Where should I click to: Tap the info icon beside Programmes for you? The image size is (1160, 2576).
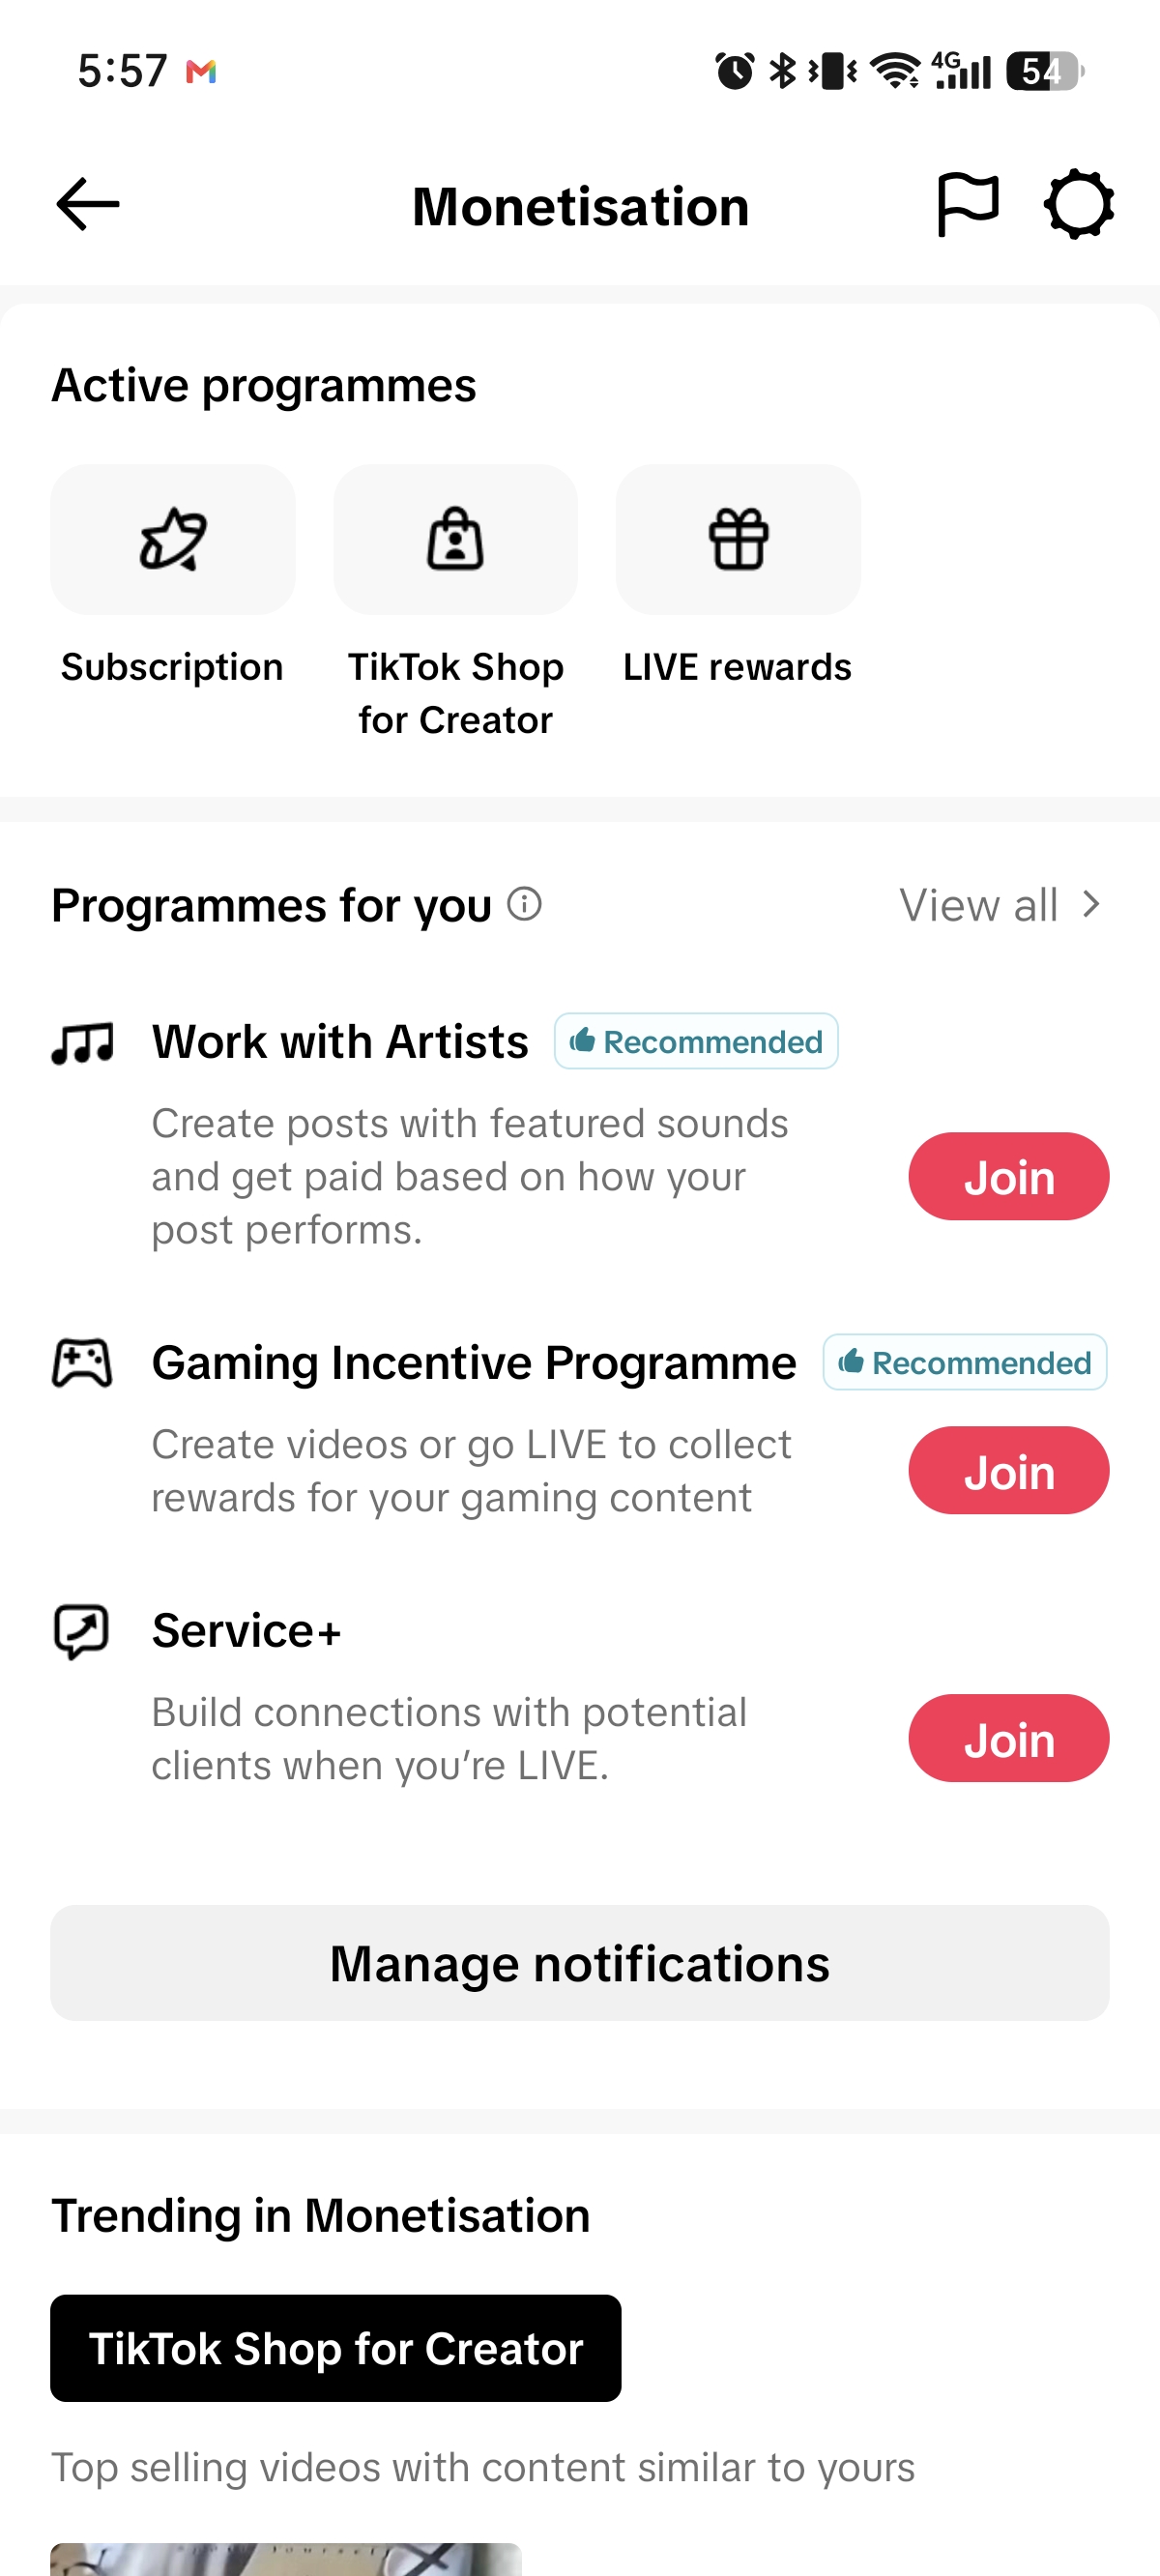pyautogui.click(x=524, y=904)
